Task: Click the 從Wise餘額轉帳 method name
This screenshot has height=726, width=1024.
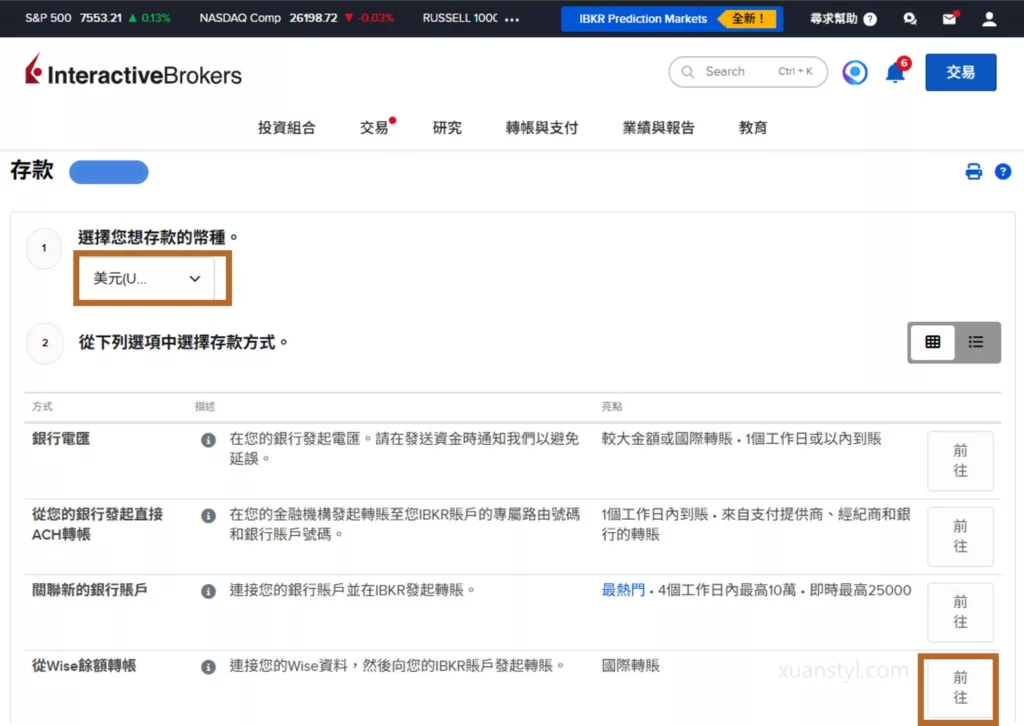Action: (x=84, y=666)
